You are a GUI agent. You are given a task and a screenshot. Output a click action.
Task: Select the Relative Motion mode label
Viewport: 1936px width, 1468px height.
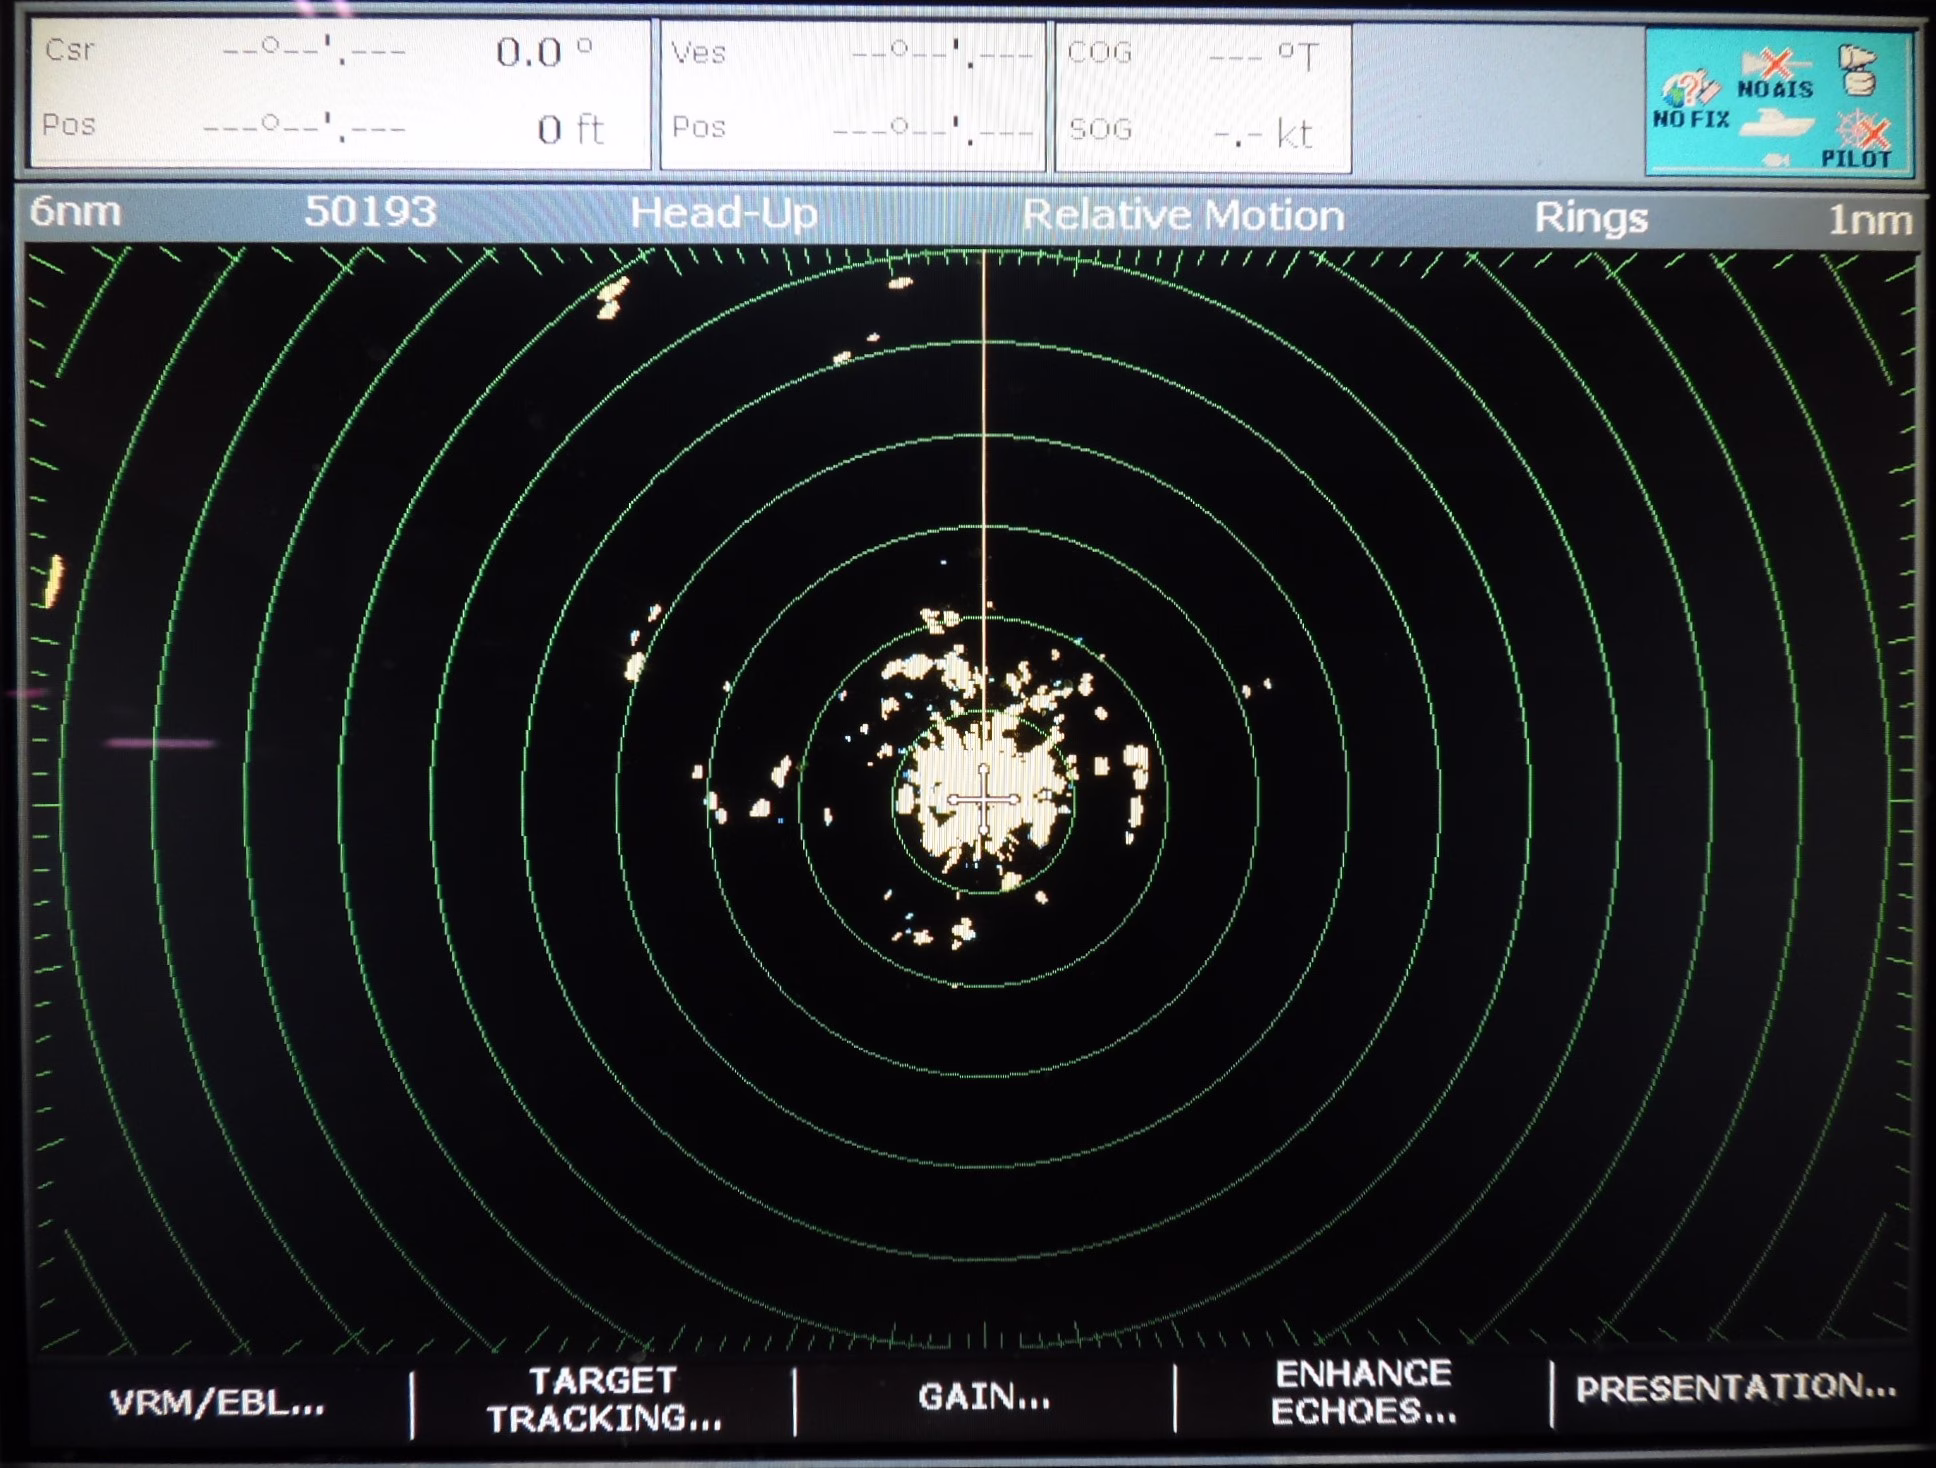coord(1182,215)
